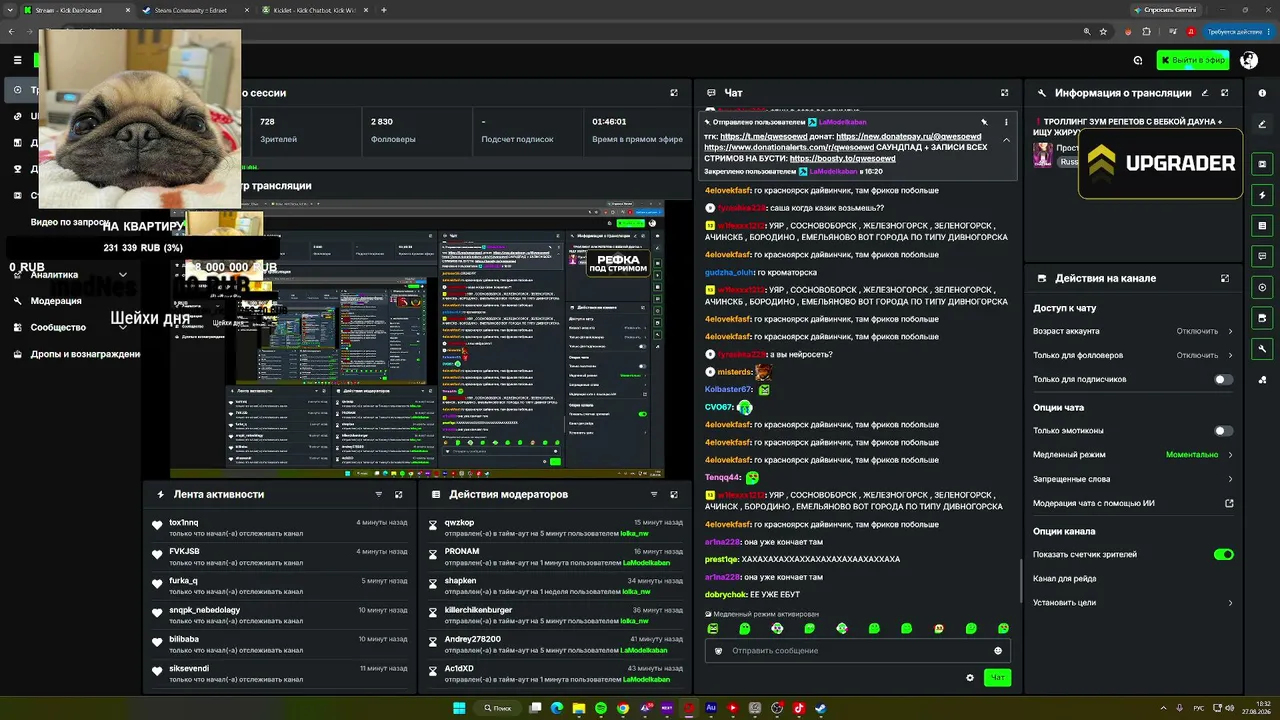The width and height of the screenshot is (1280, 720).
Task: Open Adobe Audition from the taskbar
Action: coord(711,708)
